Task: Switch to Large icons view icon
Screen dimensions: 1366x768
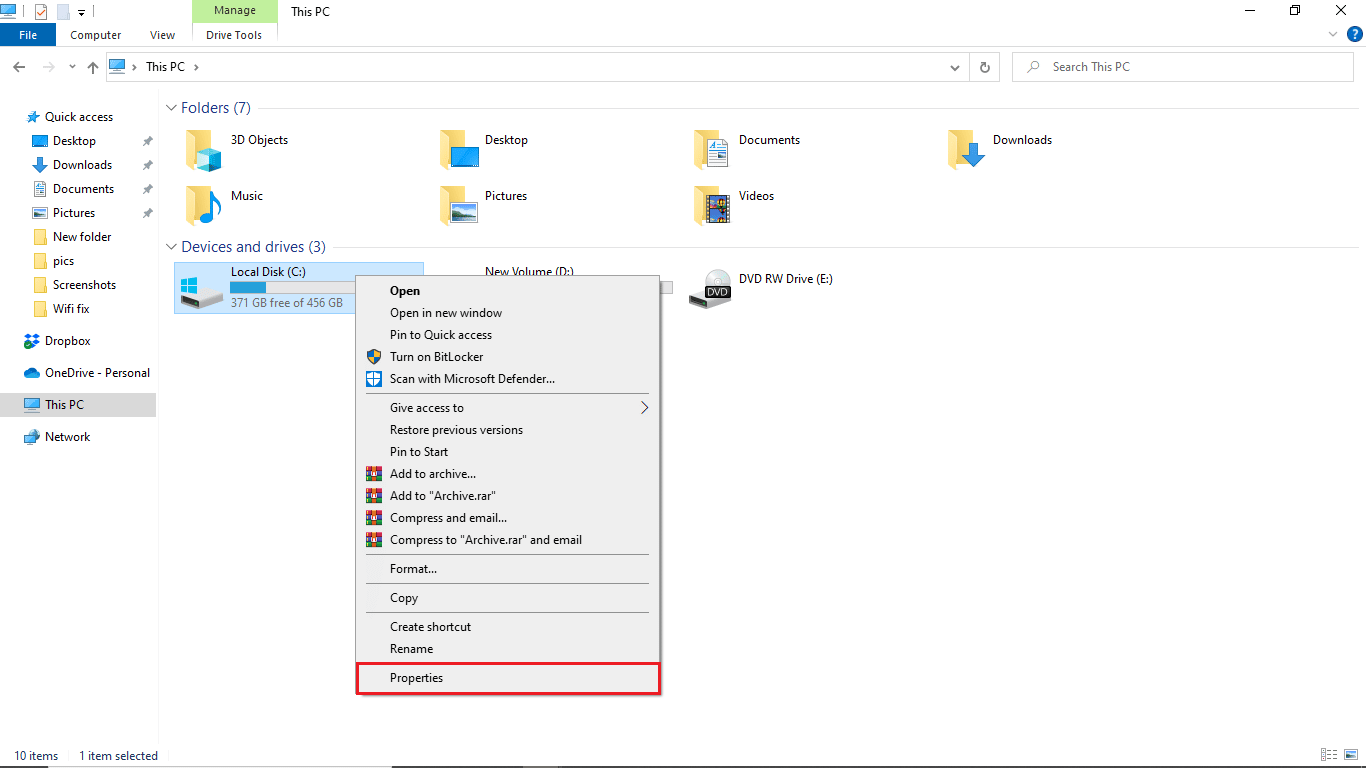Action: point(1349,755)
